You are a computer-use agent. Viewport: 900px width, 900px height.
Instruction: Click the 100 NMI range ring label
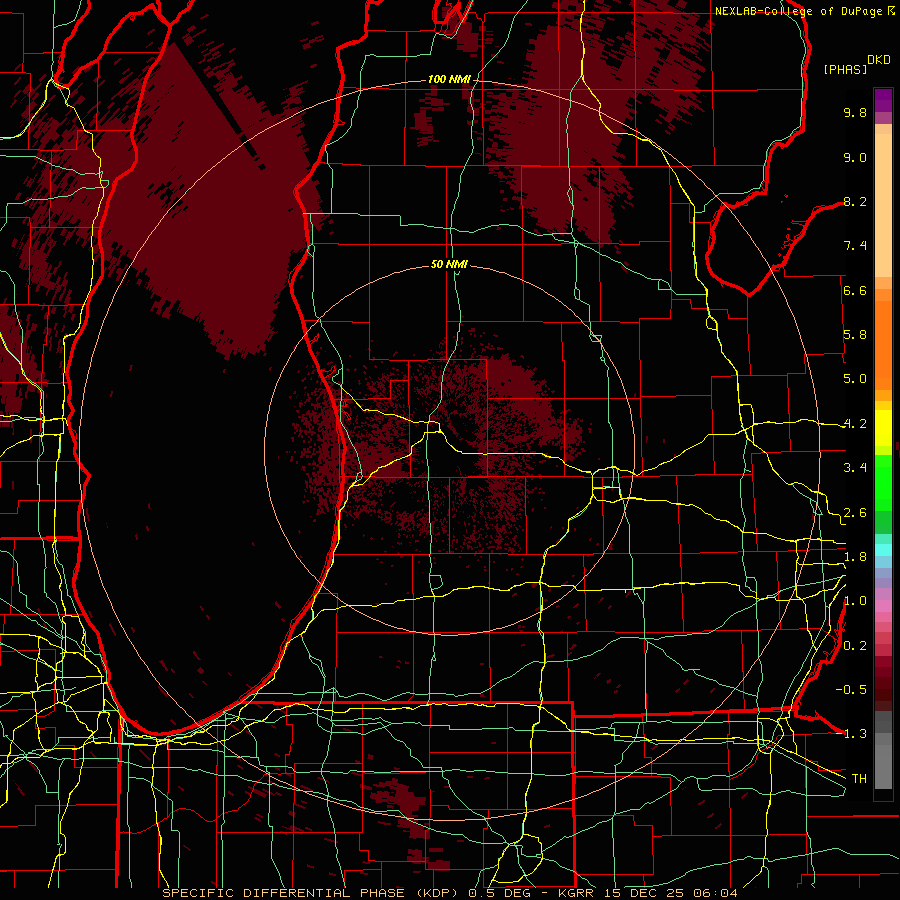coord(449,79)
